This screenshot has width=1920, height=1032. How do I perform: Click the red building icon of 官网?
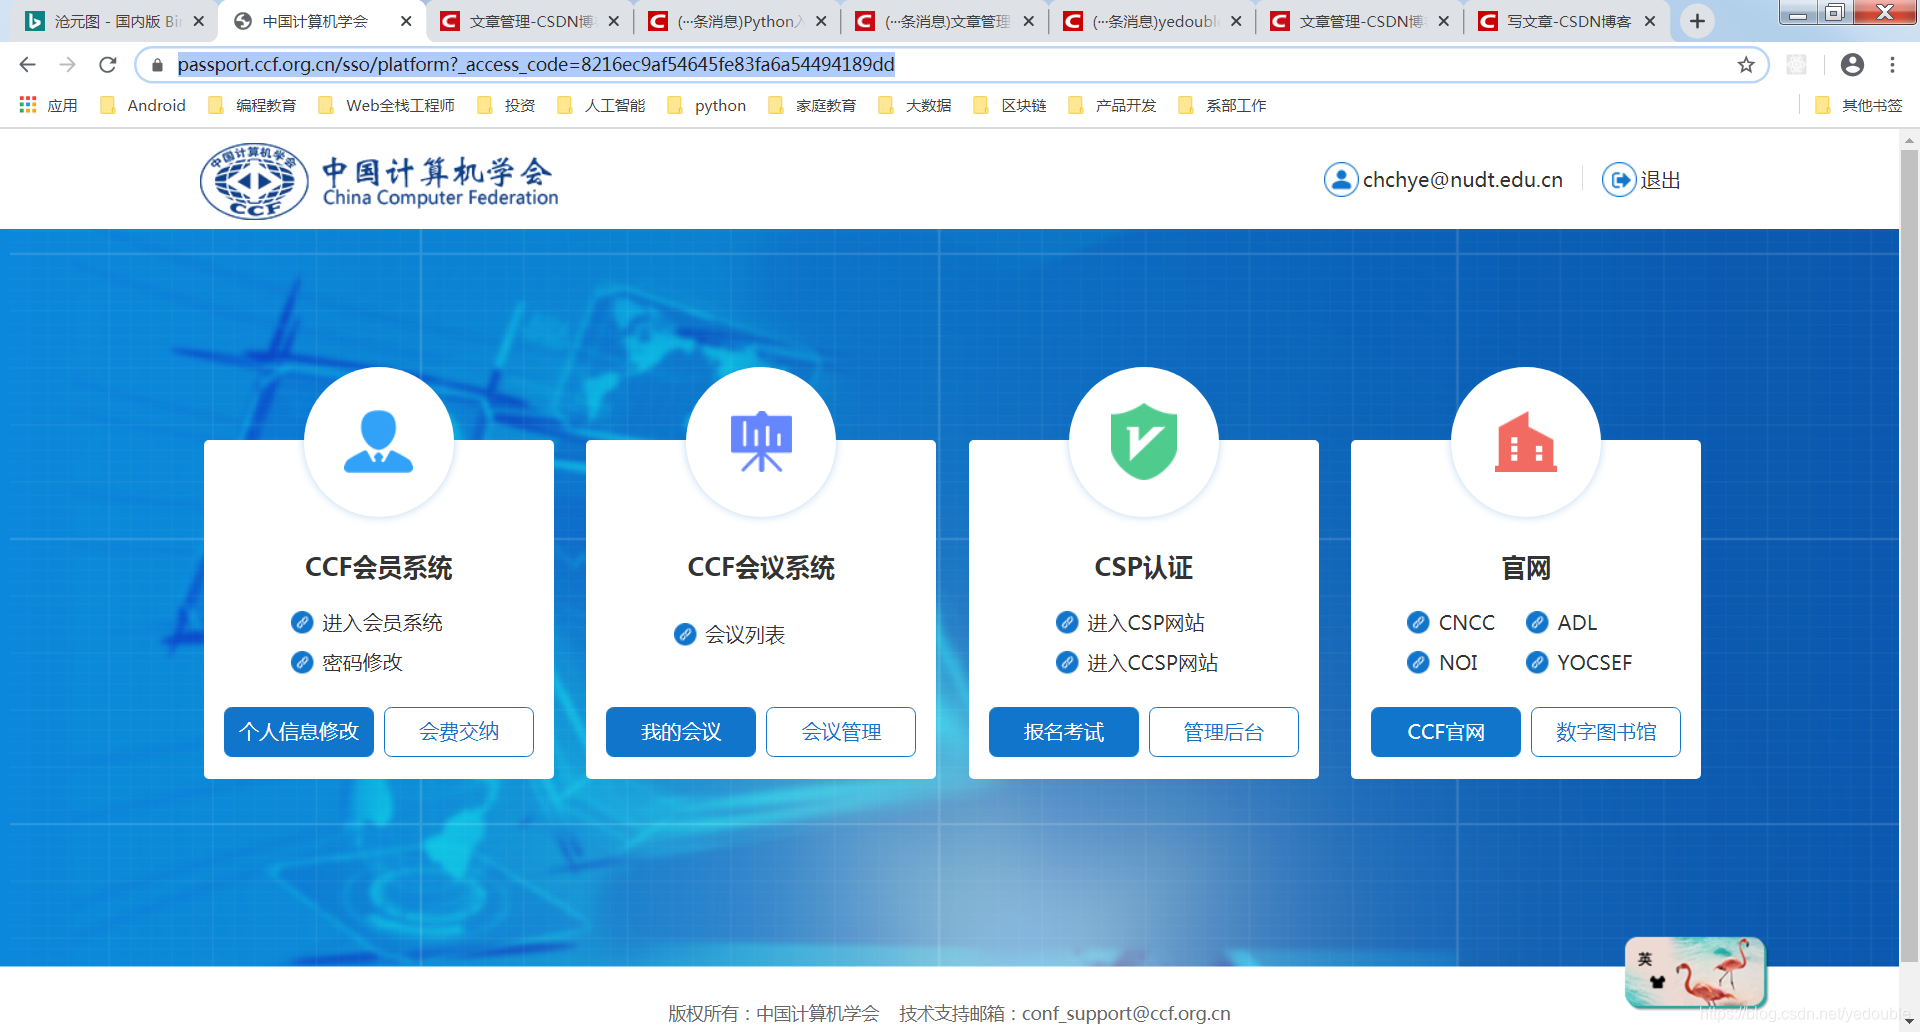[x=1525, y=441]
